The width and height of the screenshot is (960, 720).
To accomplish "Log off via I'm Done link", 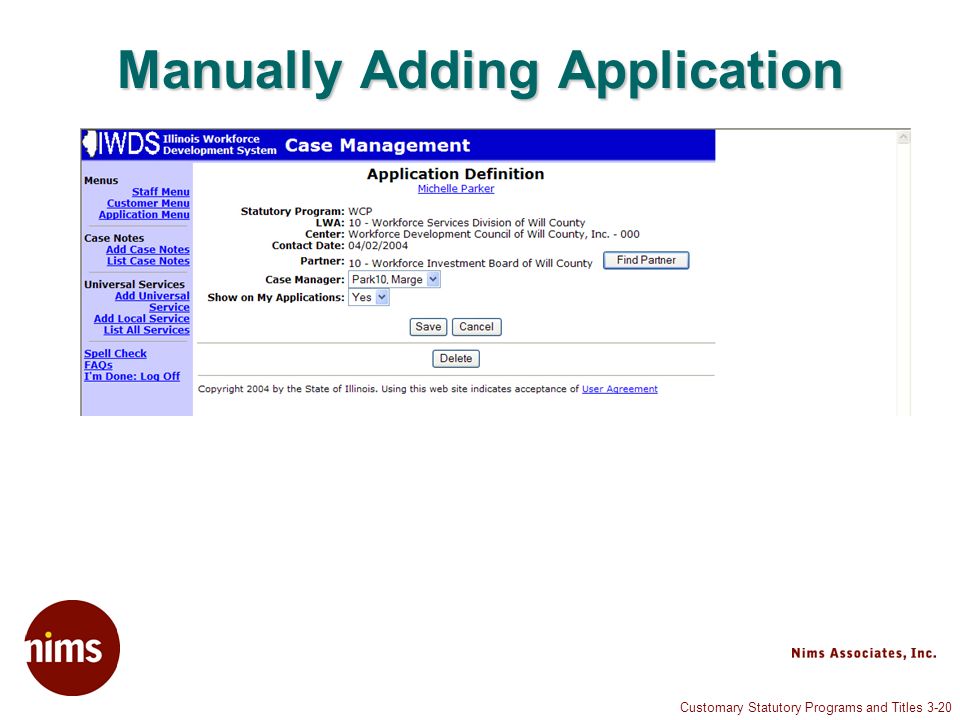I will 132,377.
